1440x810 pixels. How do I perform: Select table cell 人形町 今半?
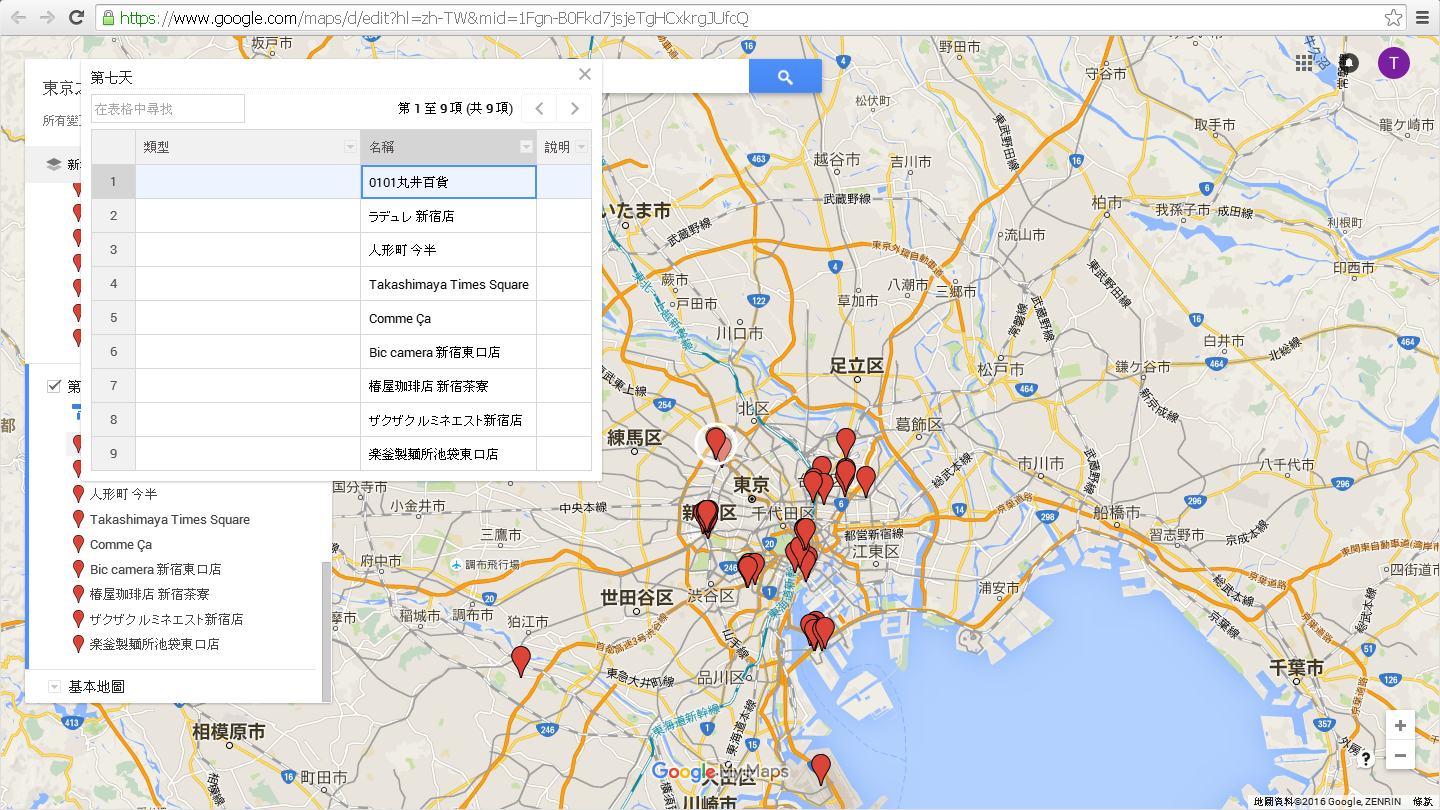(448, 250)
